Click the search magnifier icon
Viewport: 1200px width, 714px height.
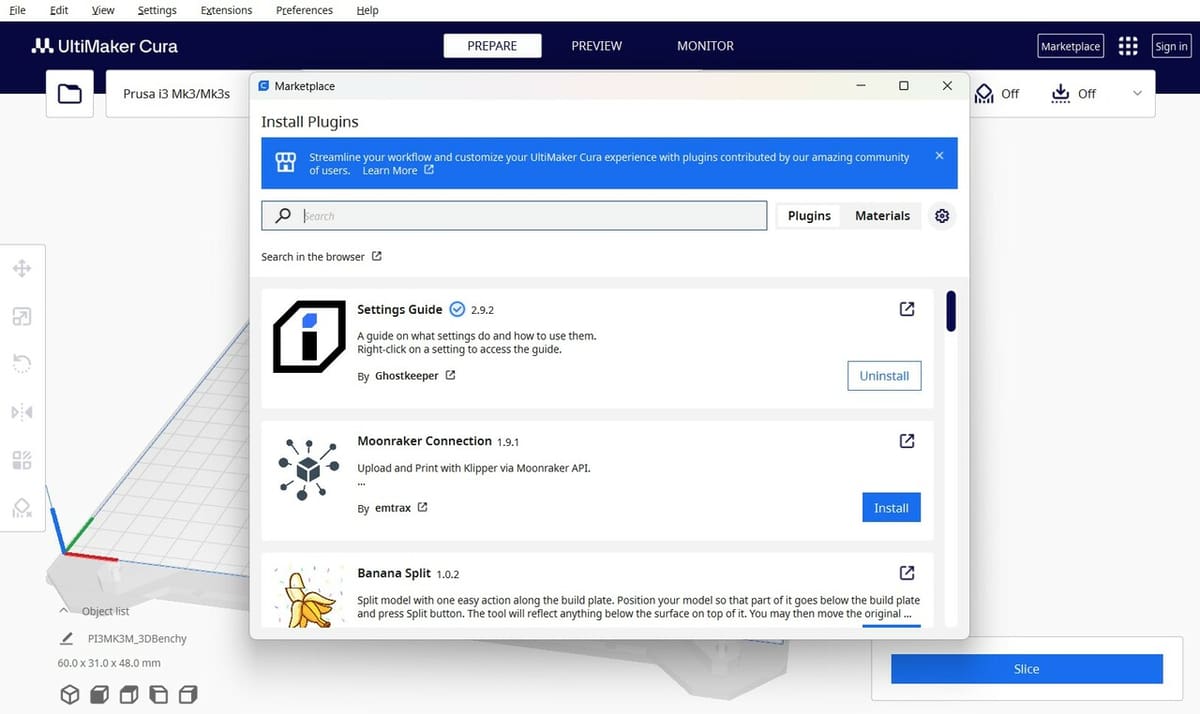click(x=283, y=216)
